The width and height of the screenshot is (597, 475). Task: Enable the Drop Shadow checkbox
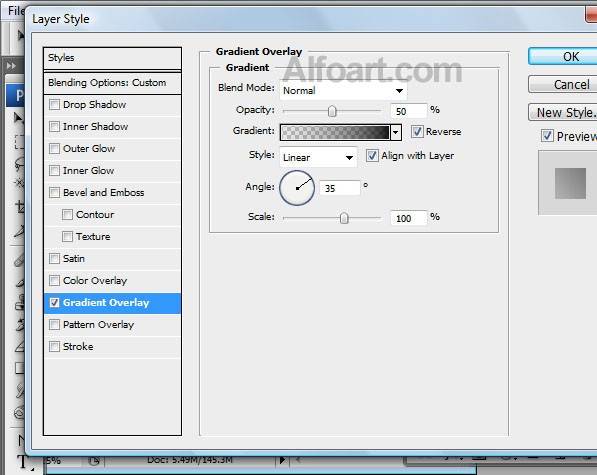(54, 104)
